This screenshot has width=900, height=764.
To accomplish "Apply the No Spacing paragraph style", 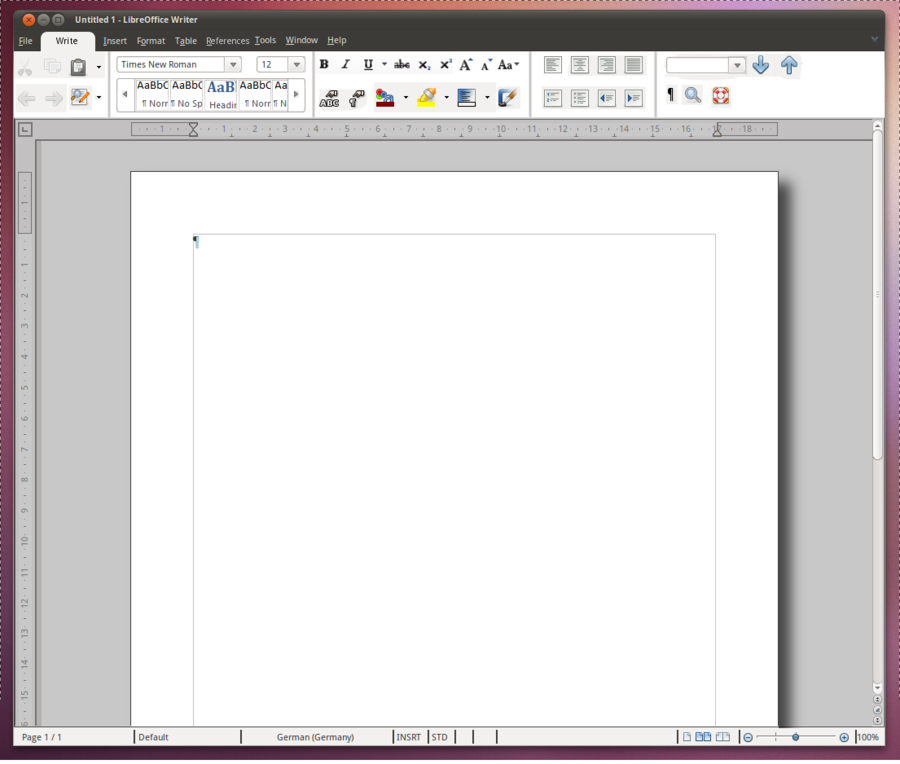I will (x=187, y=94).
